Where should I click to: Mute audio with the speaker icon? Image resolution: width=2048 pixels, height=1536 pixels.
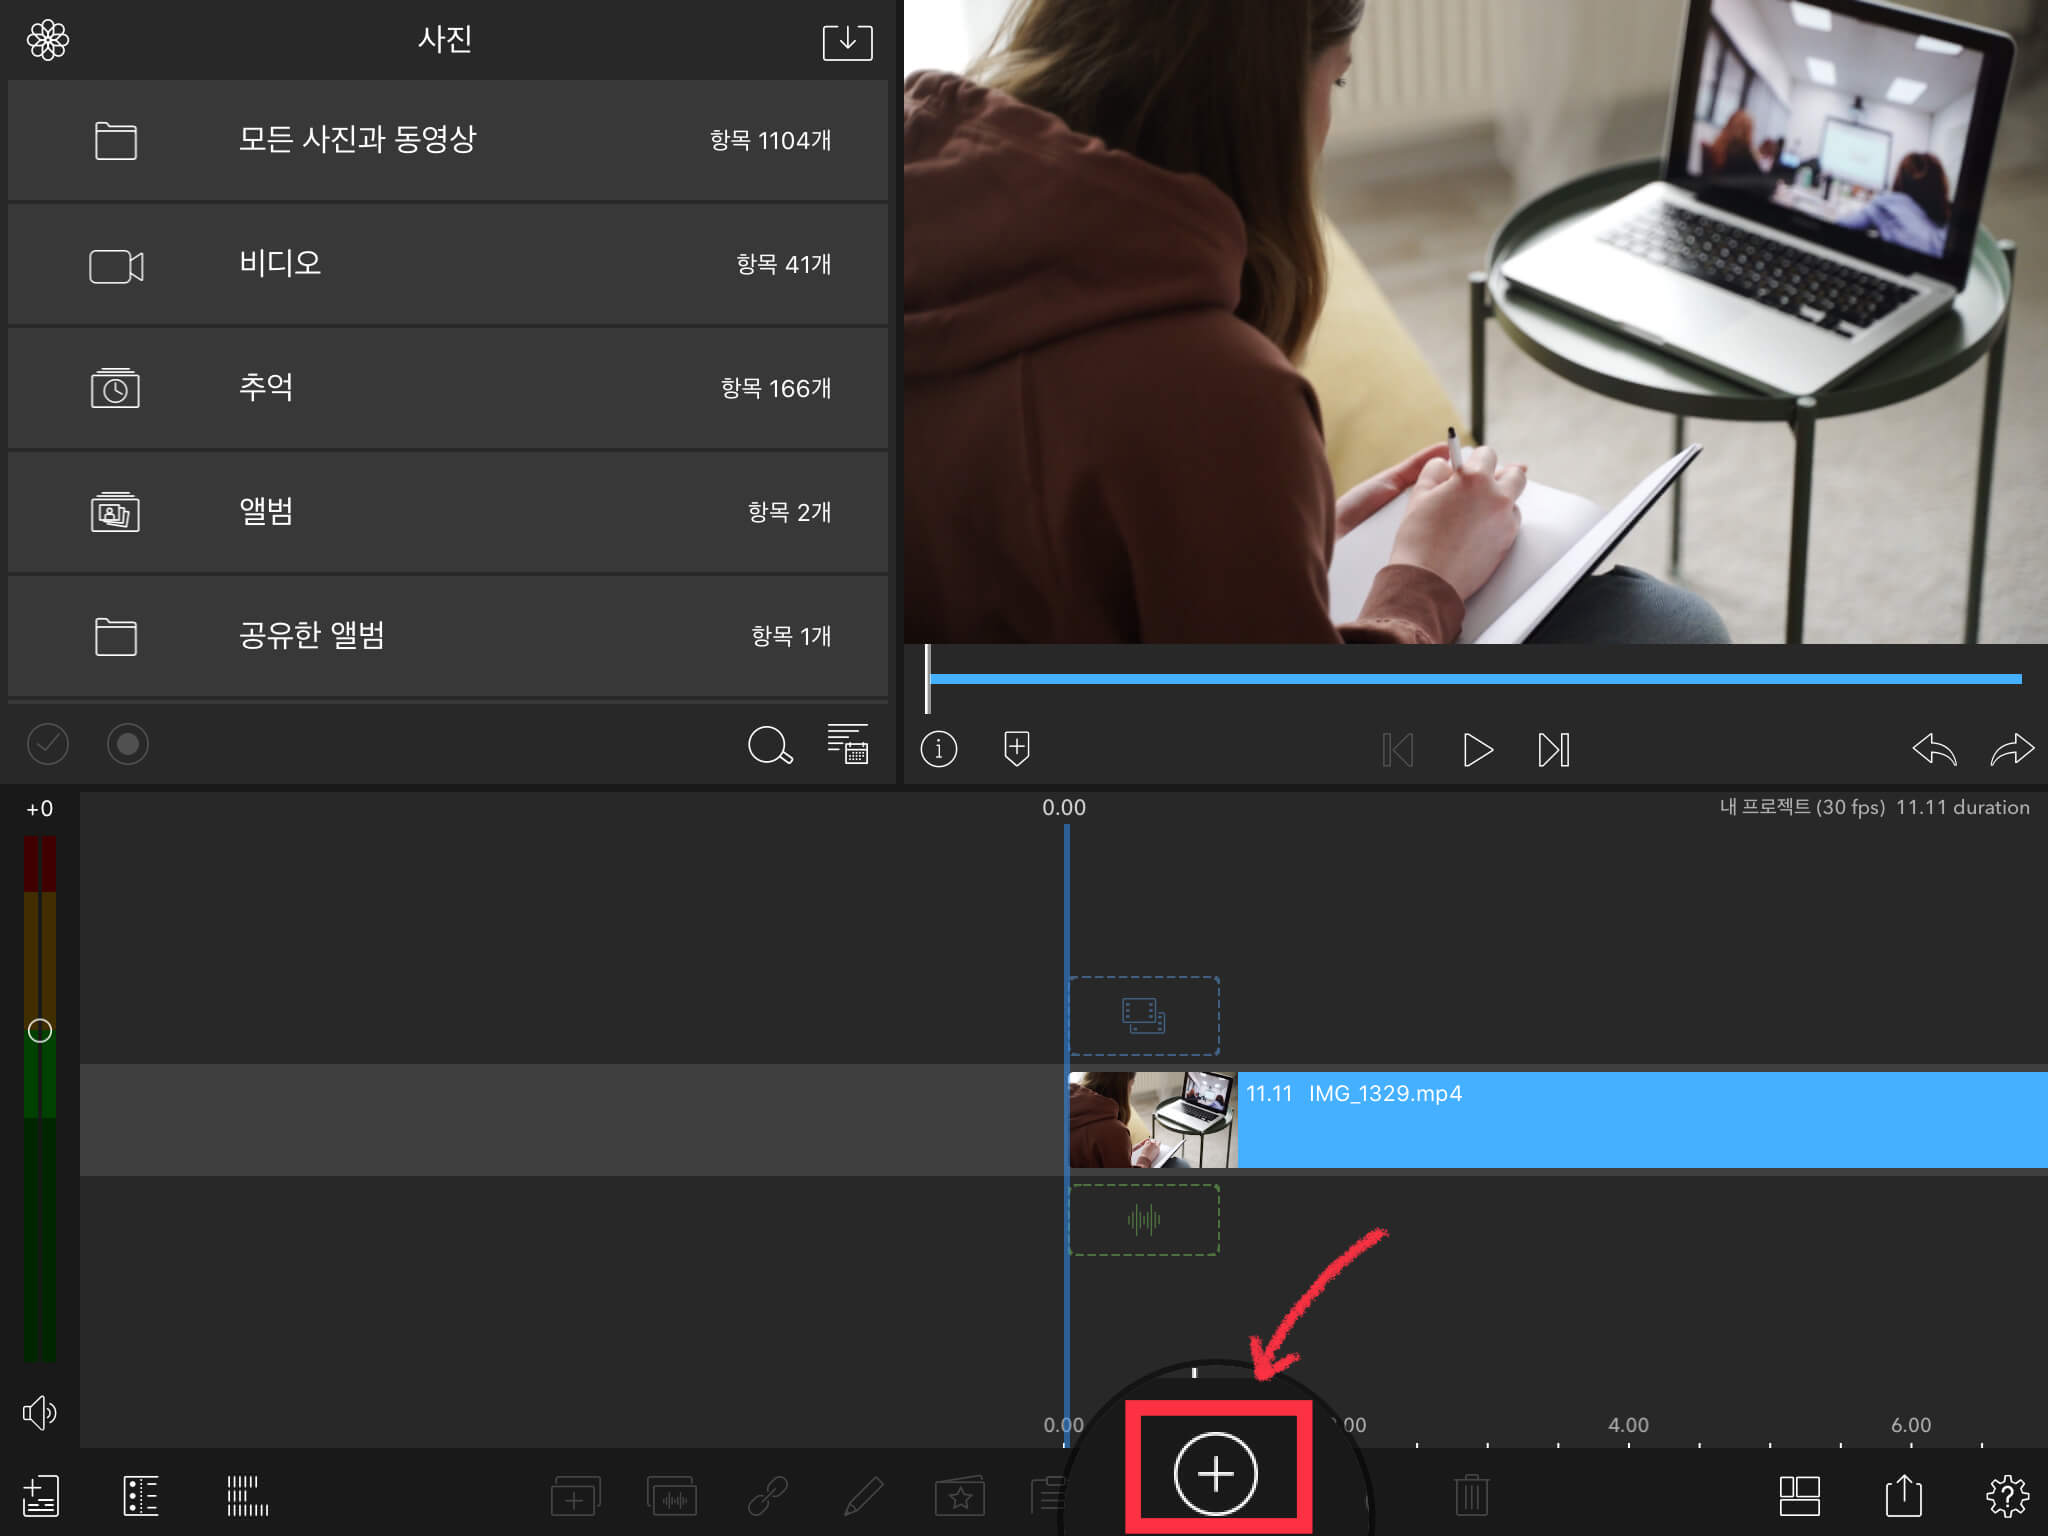(x=40, y=1412)
